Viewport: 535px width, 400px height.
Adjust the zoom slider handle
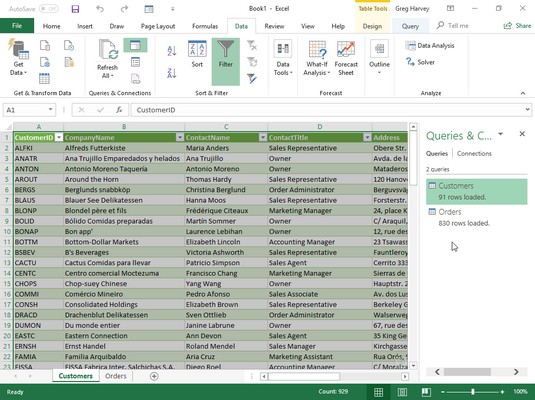[x=473, y=392]
